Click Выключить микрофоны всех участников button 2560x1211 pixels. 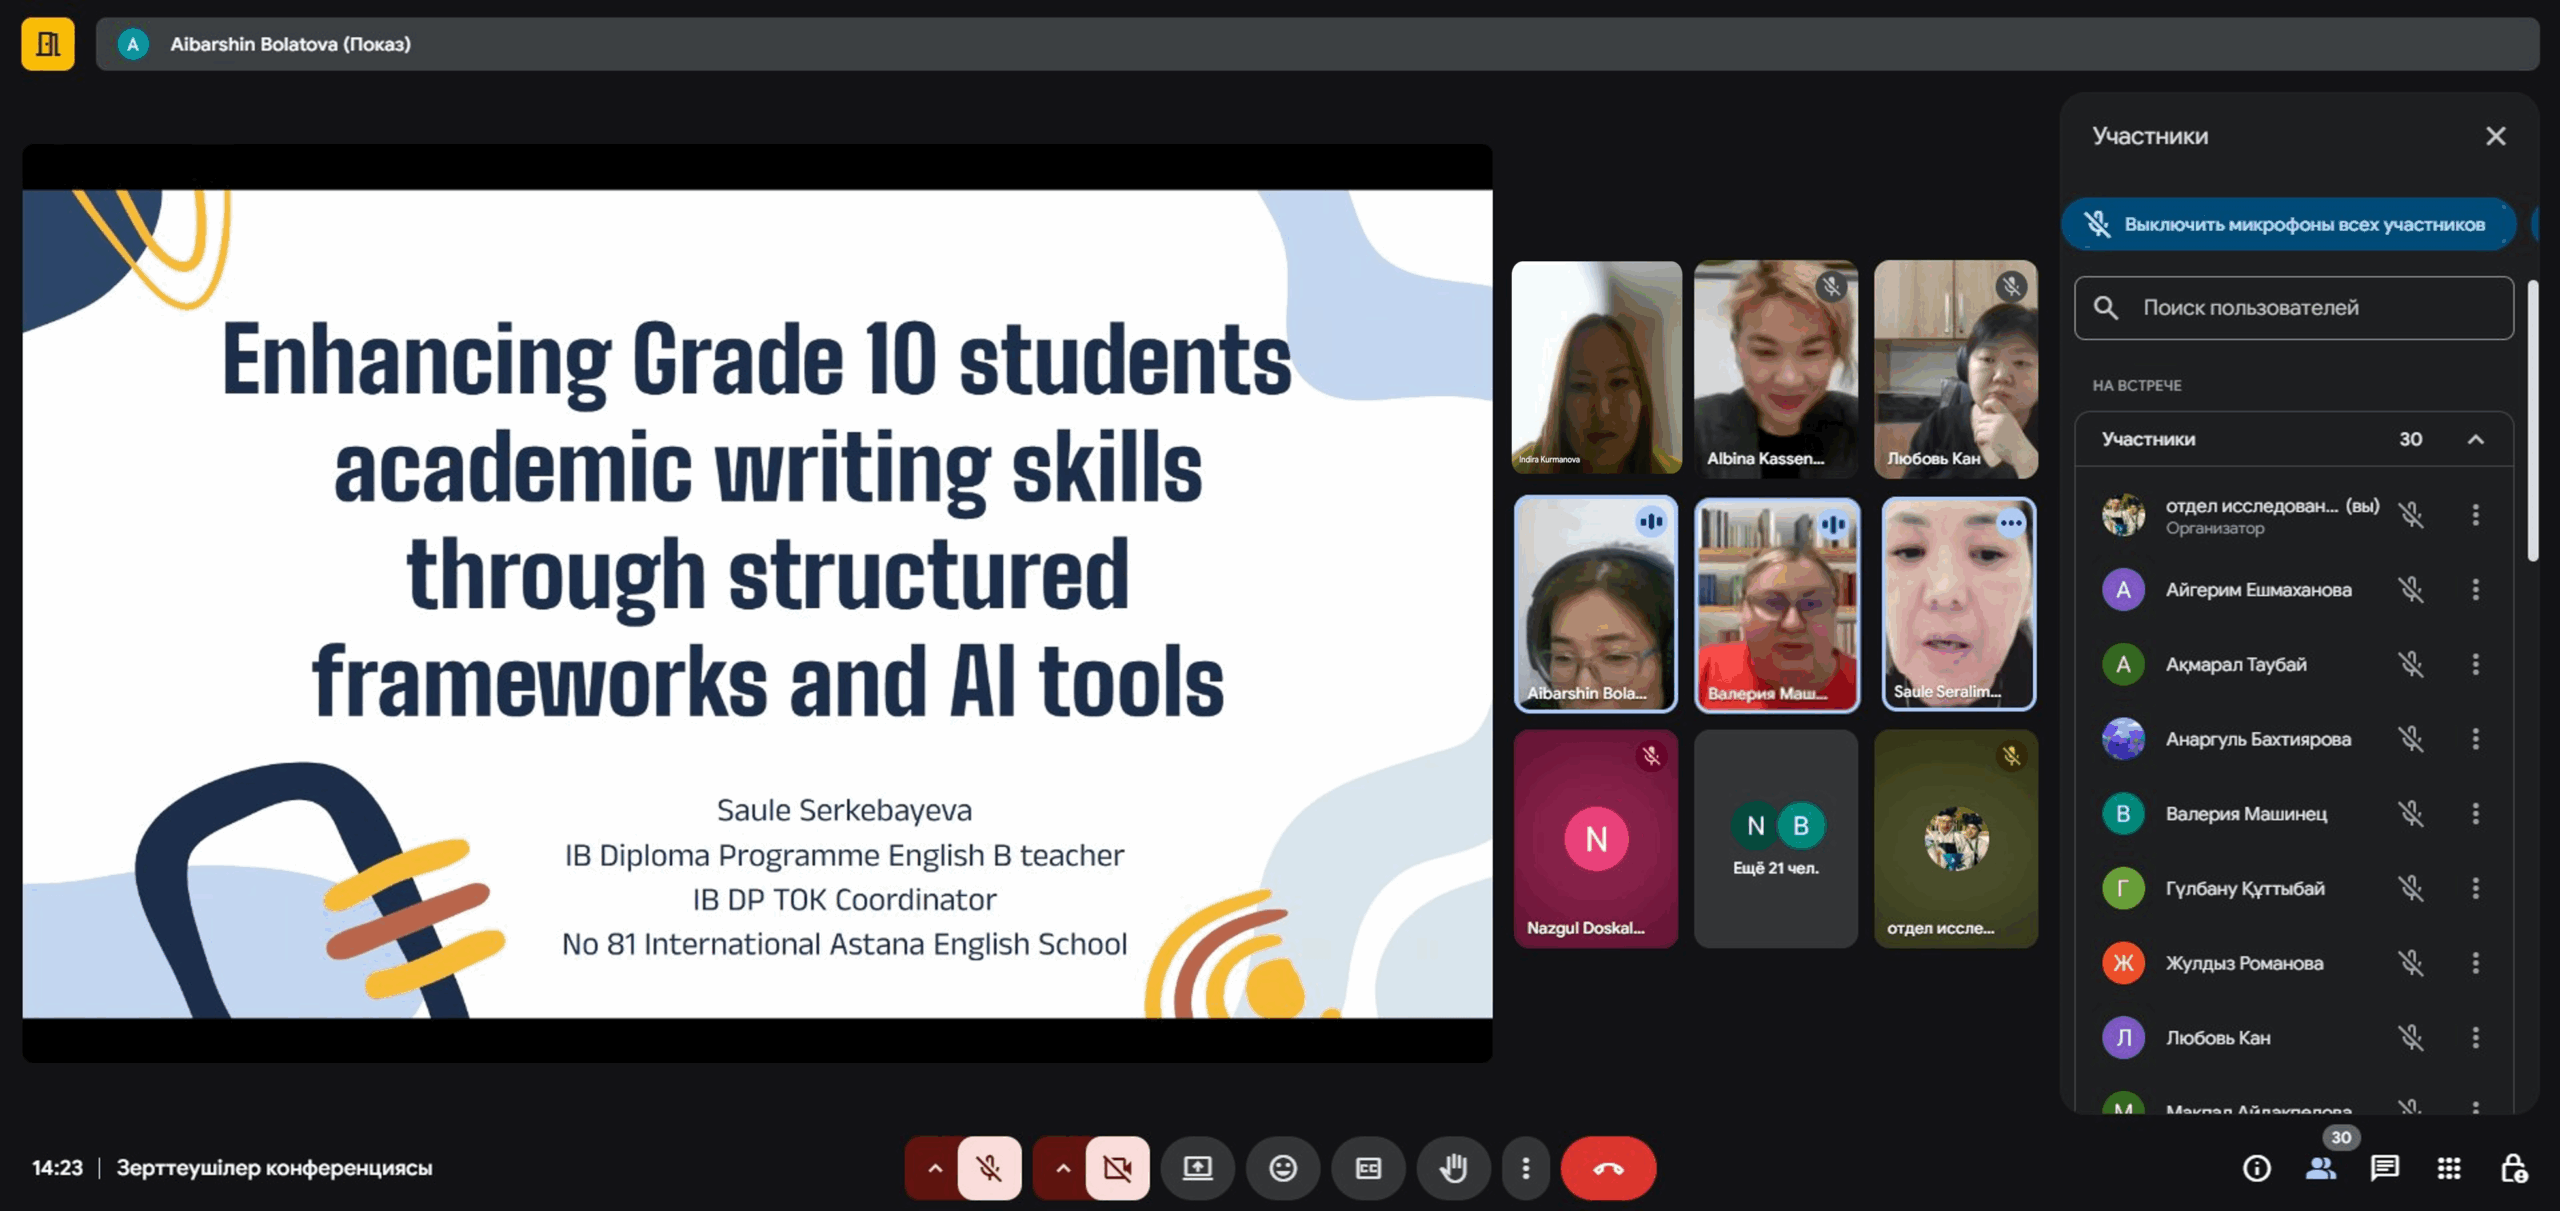[2289, 224]
